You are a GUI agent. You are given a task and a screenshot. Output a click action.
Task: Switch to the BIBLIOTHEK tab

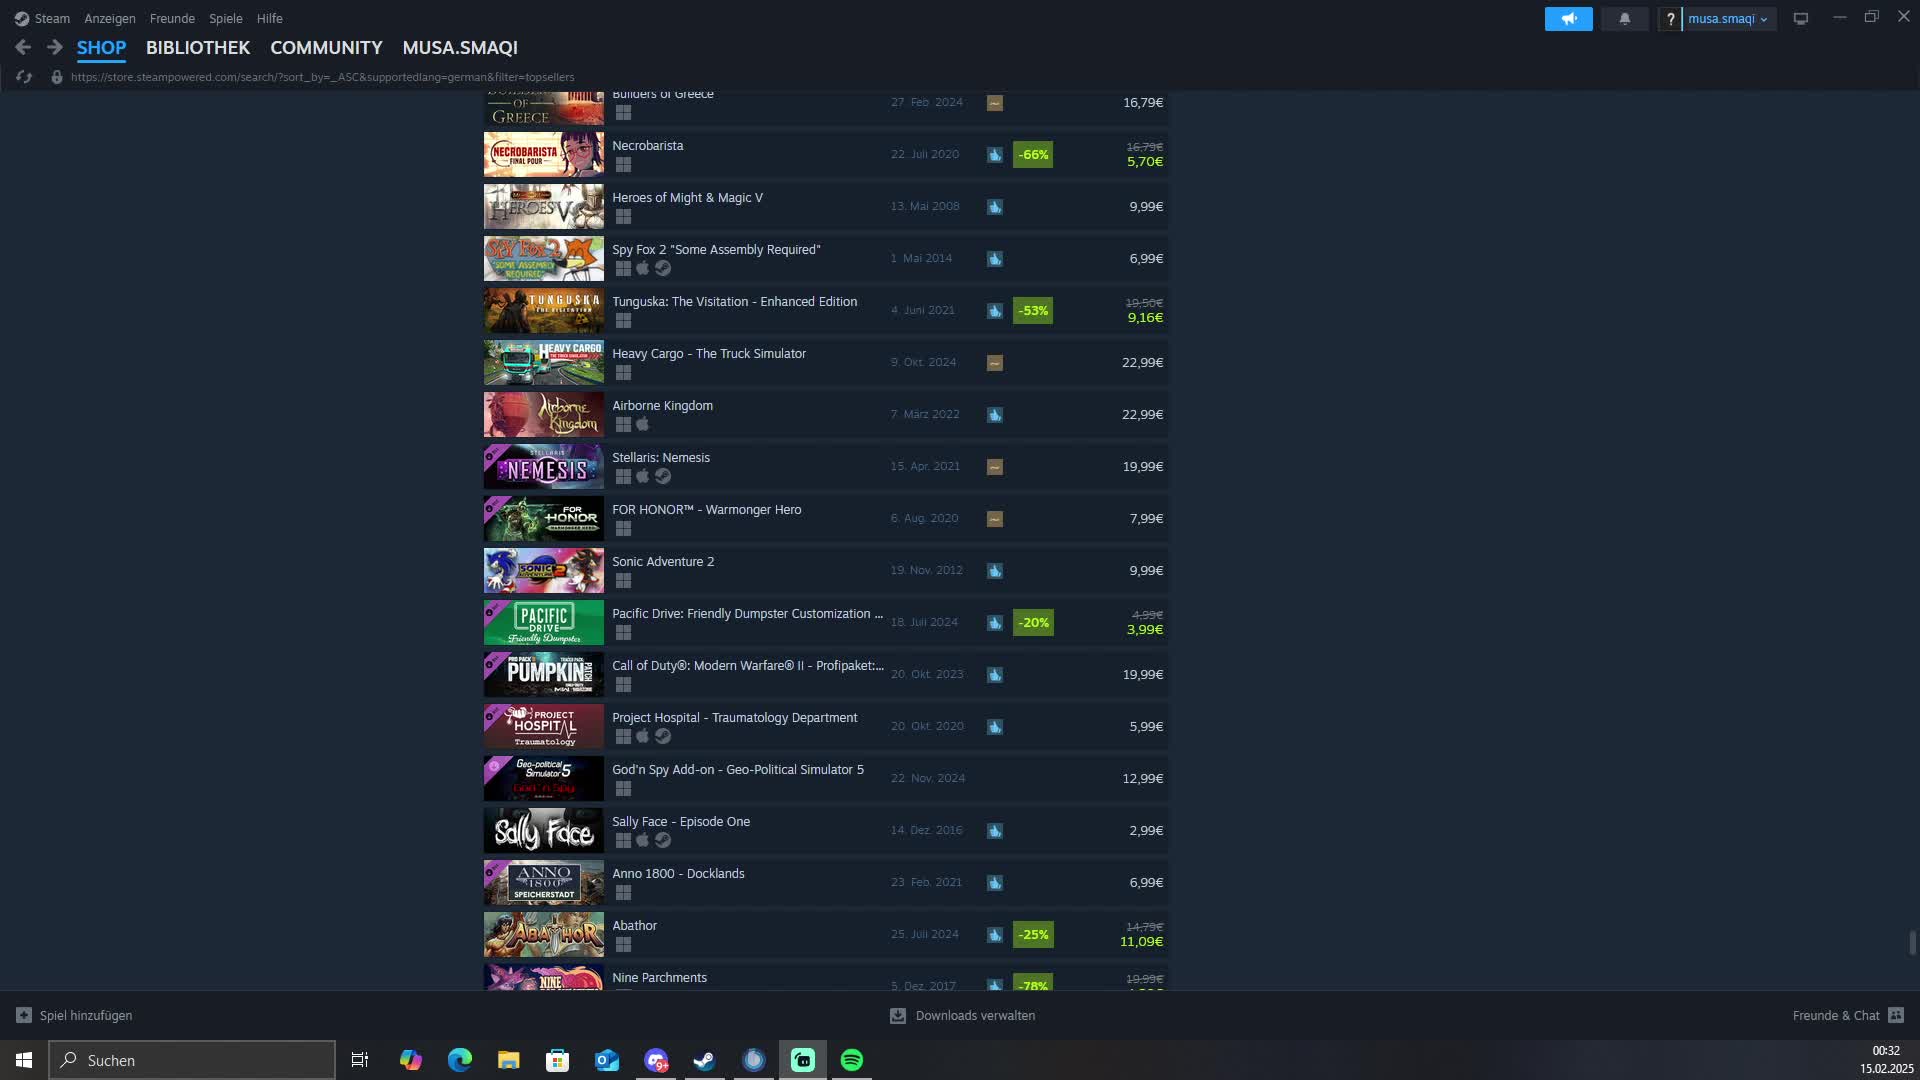coord(198,48)
